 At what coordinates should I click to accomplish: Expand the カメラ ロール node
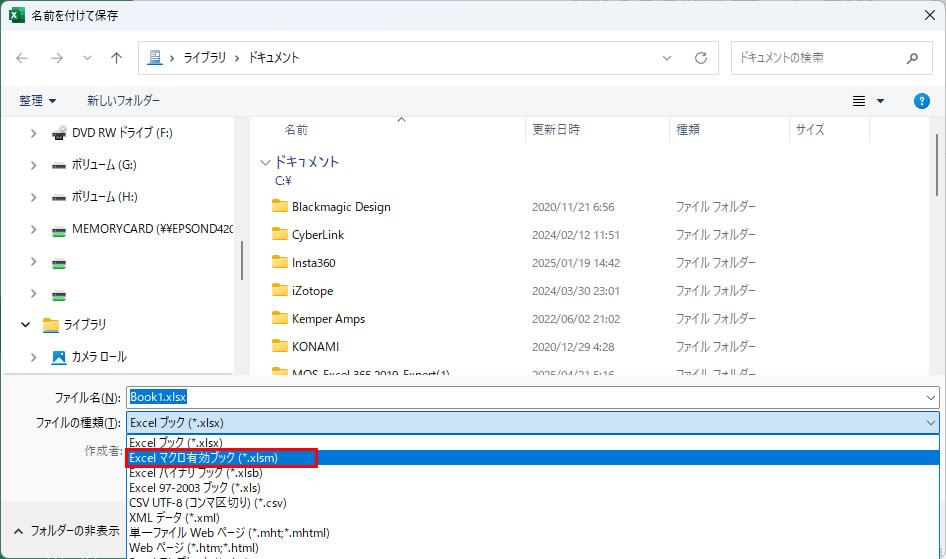coord(34,357)
